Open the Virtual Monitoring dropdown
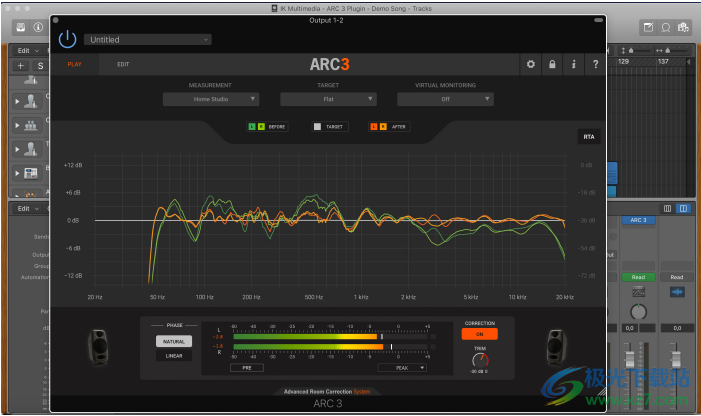 tap(445, 99)
